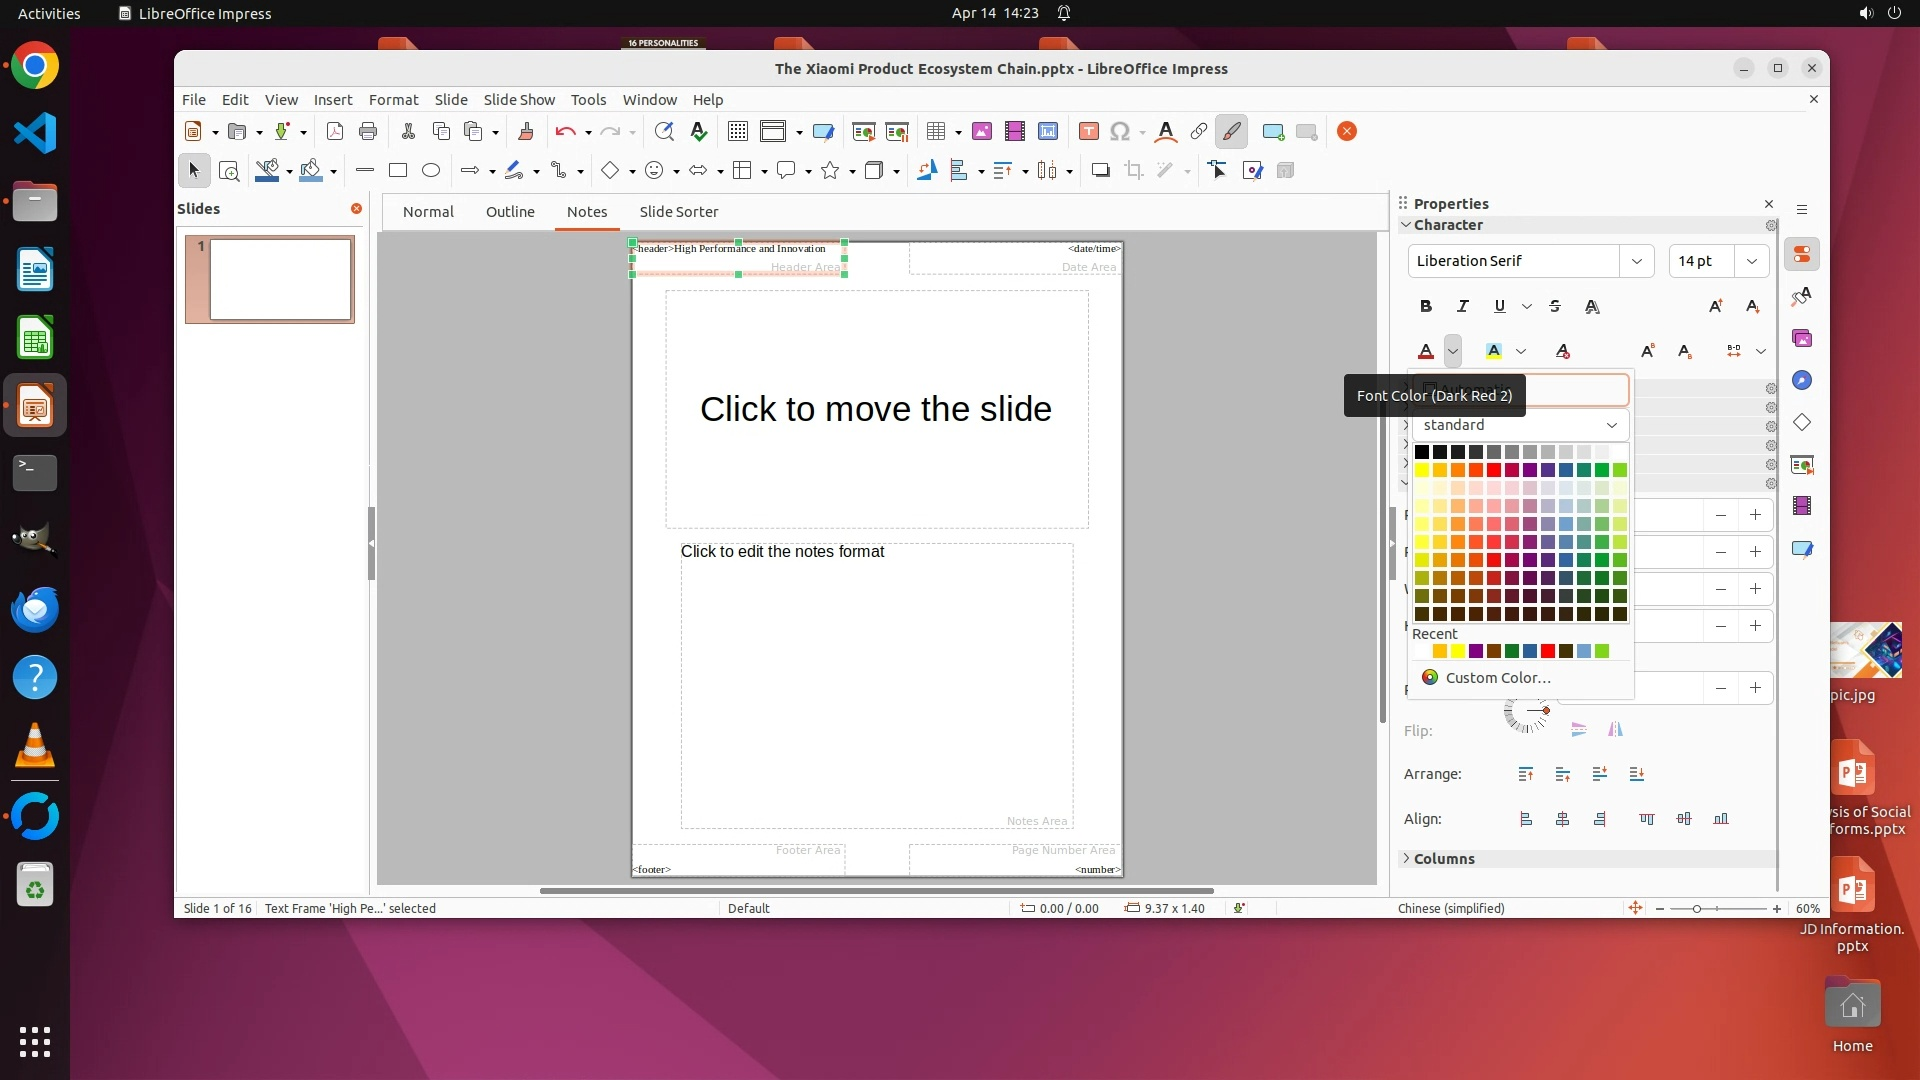The width and height of the screenshot is (1920, 1080).
Task: Toggle Italic formatting in Character panel
Action: click(1463, 306)
